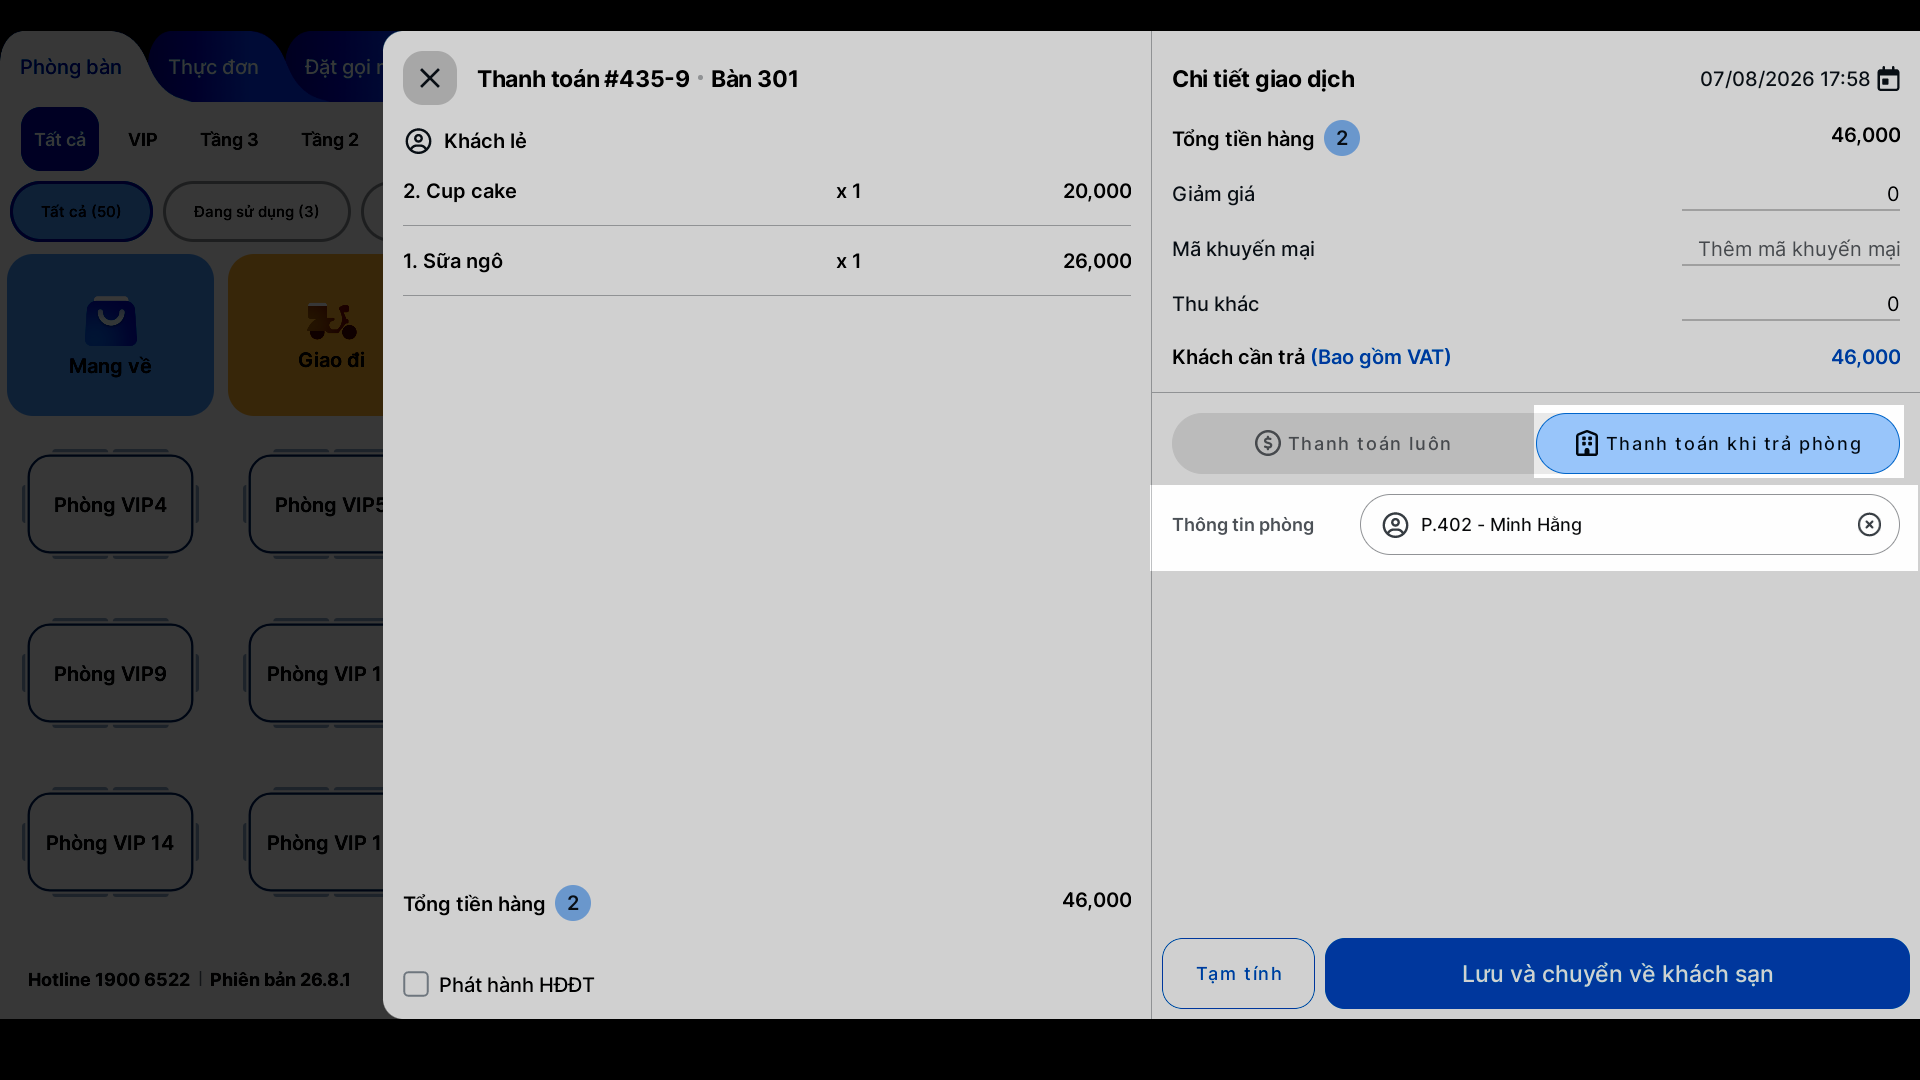Switch to the Thực đơn tab
This screenshot has height=1080, width=1920.
point(213,67)
